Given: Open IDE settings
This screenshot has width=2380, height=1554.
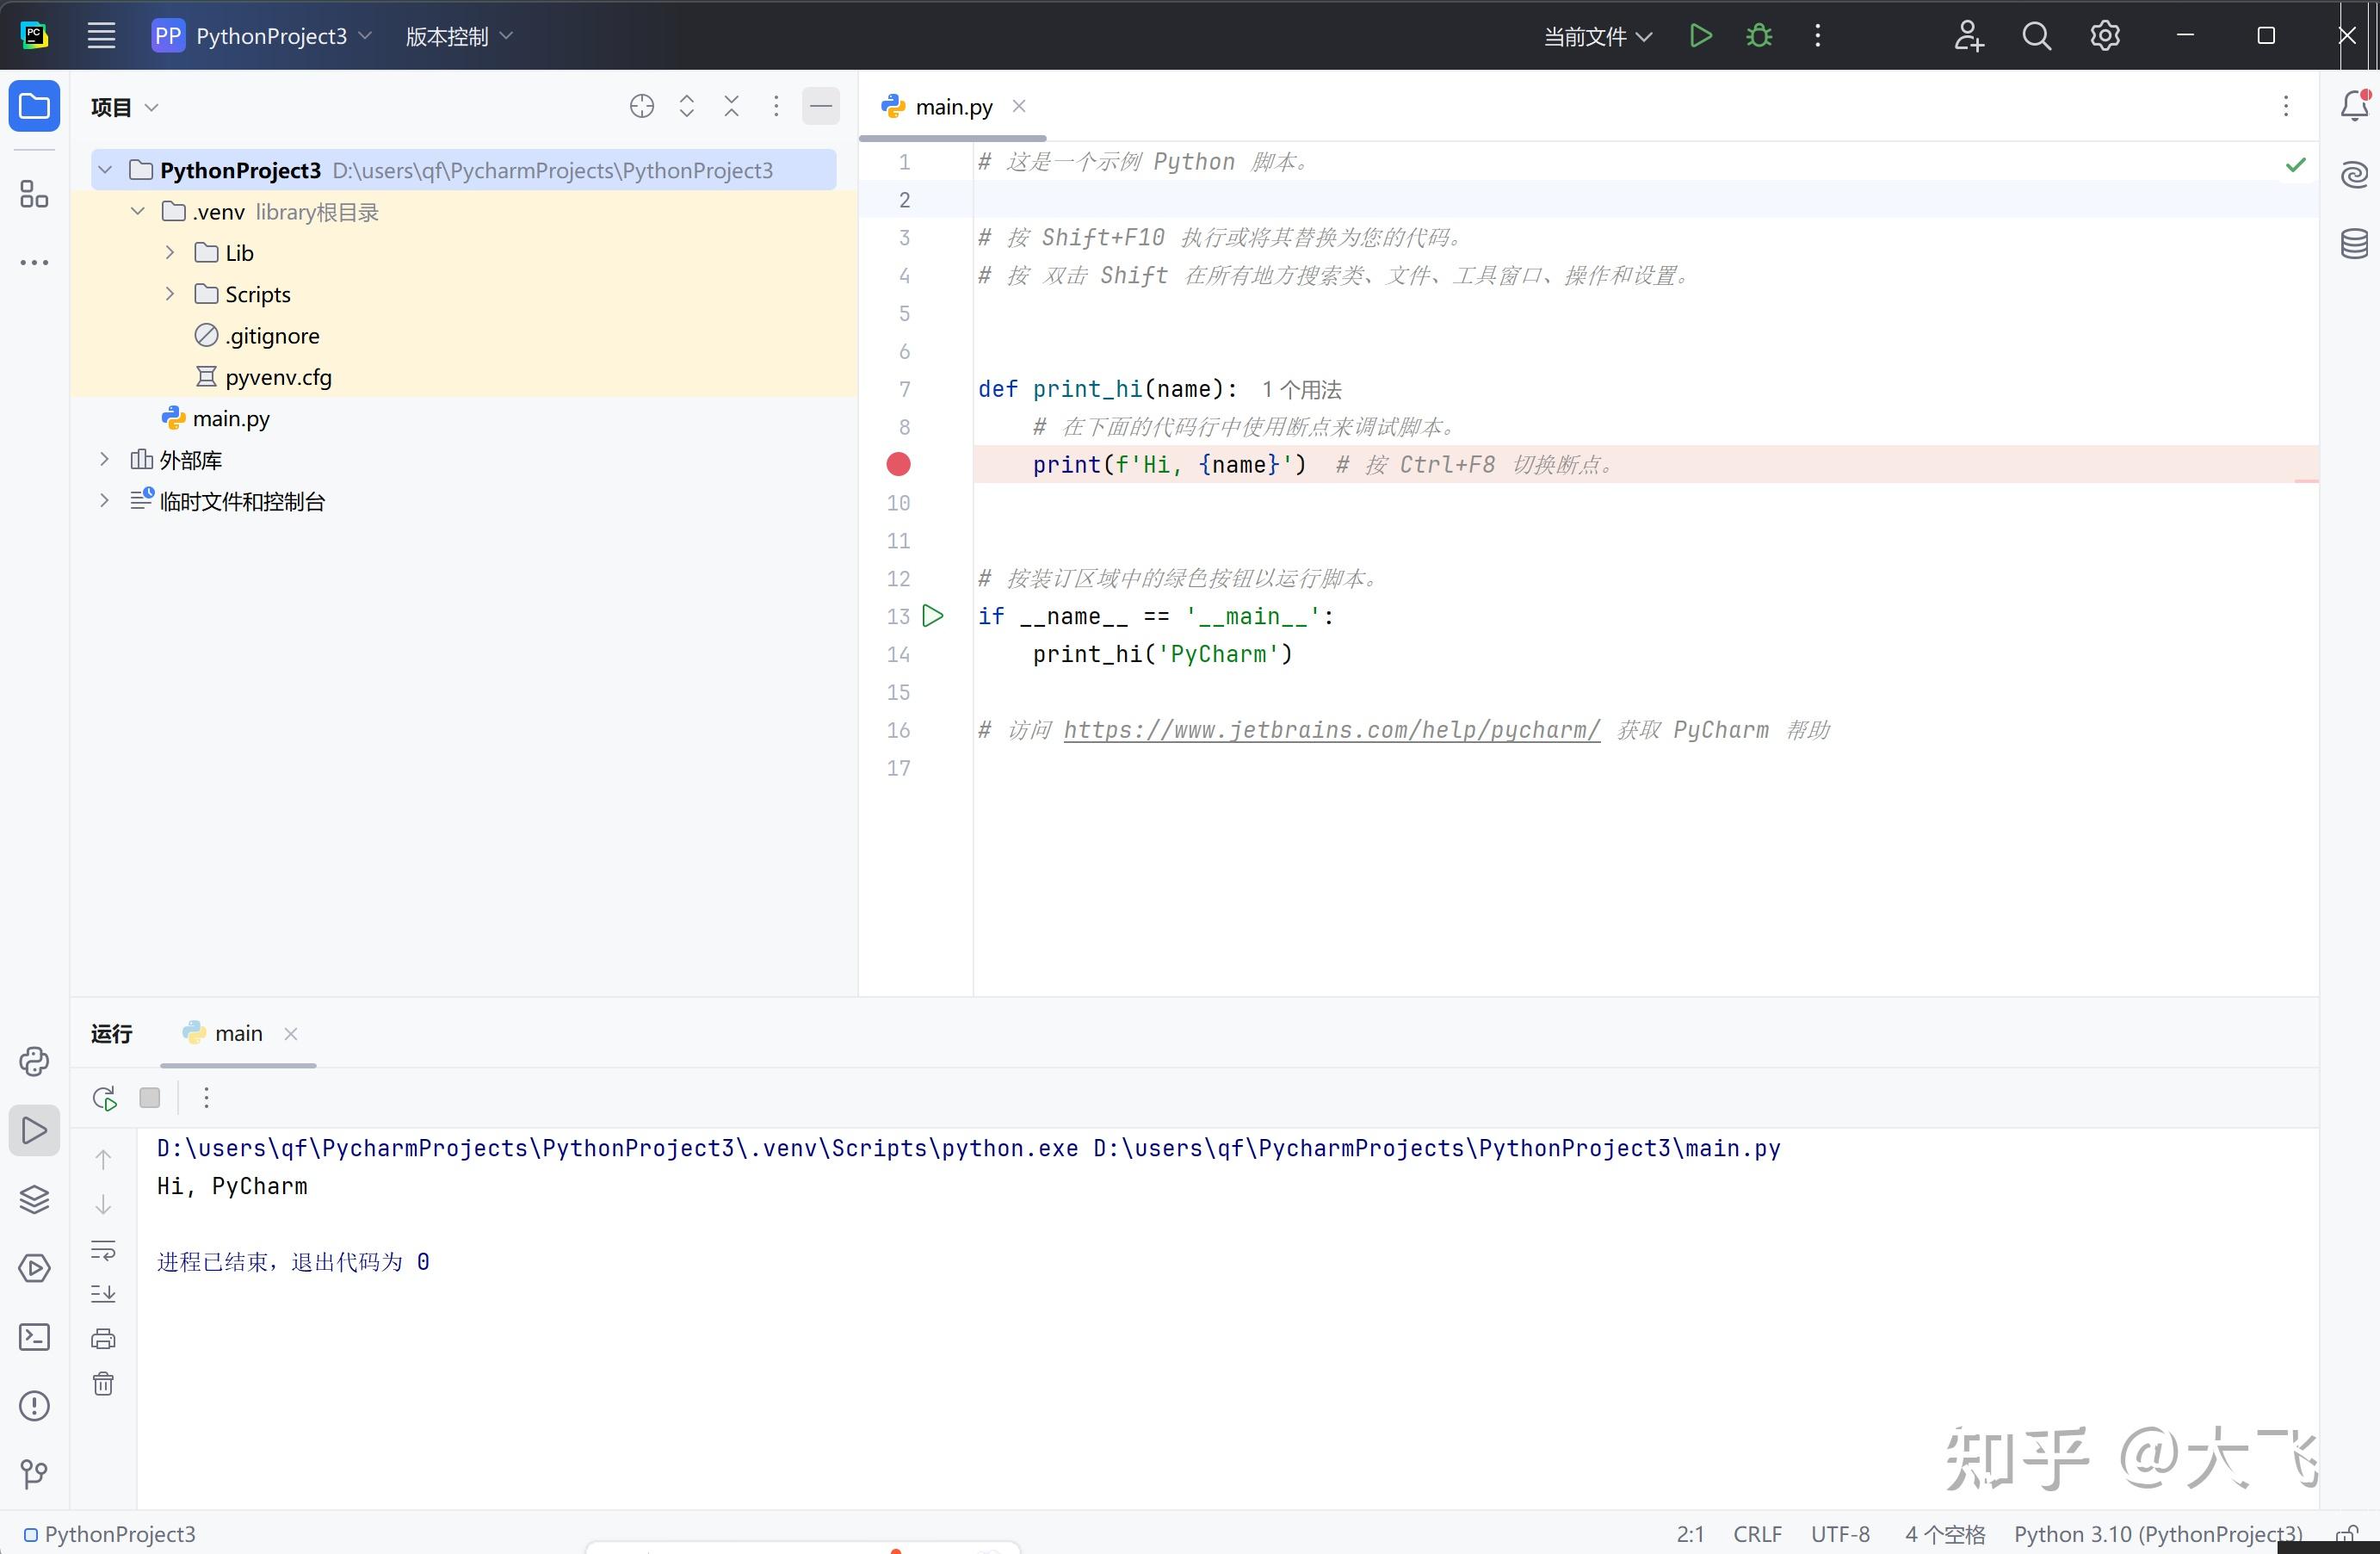Looking at the screenshot, I should click(2104, 35).
